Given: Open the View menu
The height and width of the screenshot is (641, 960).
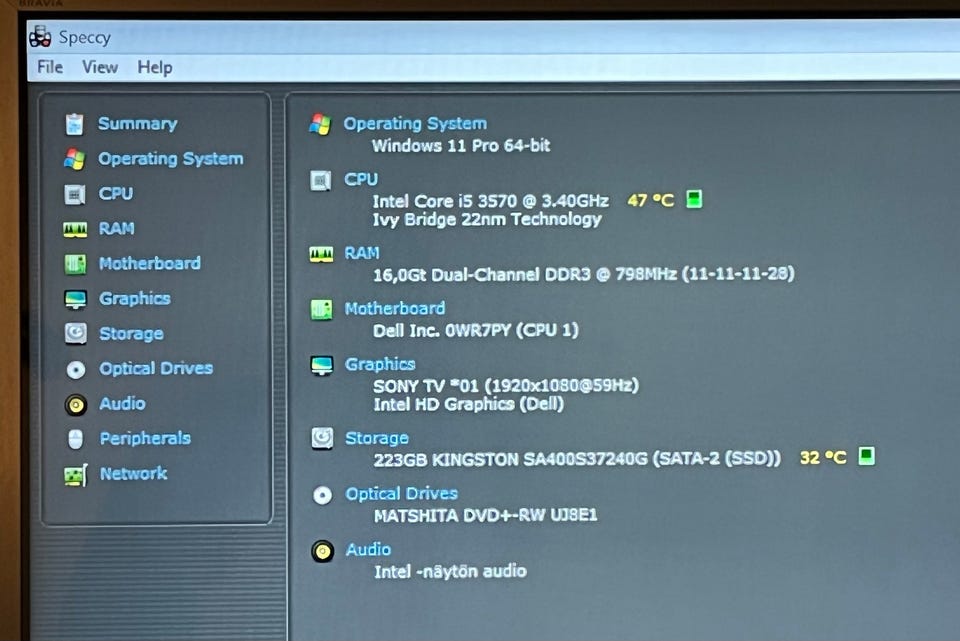Looking at the screenshot, I should (100, 67).
